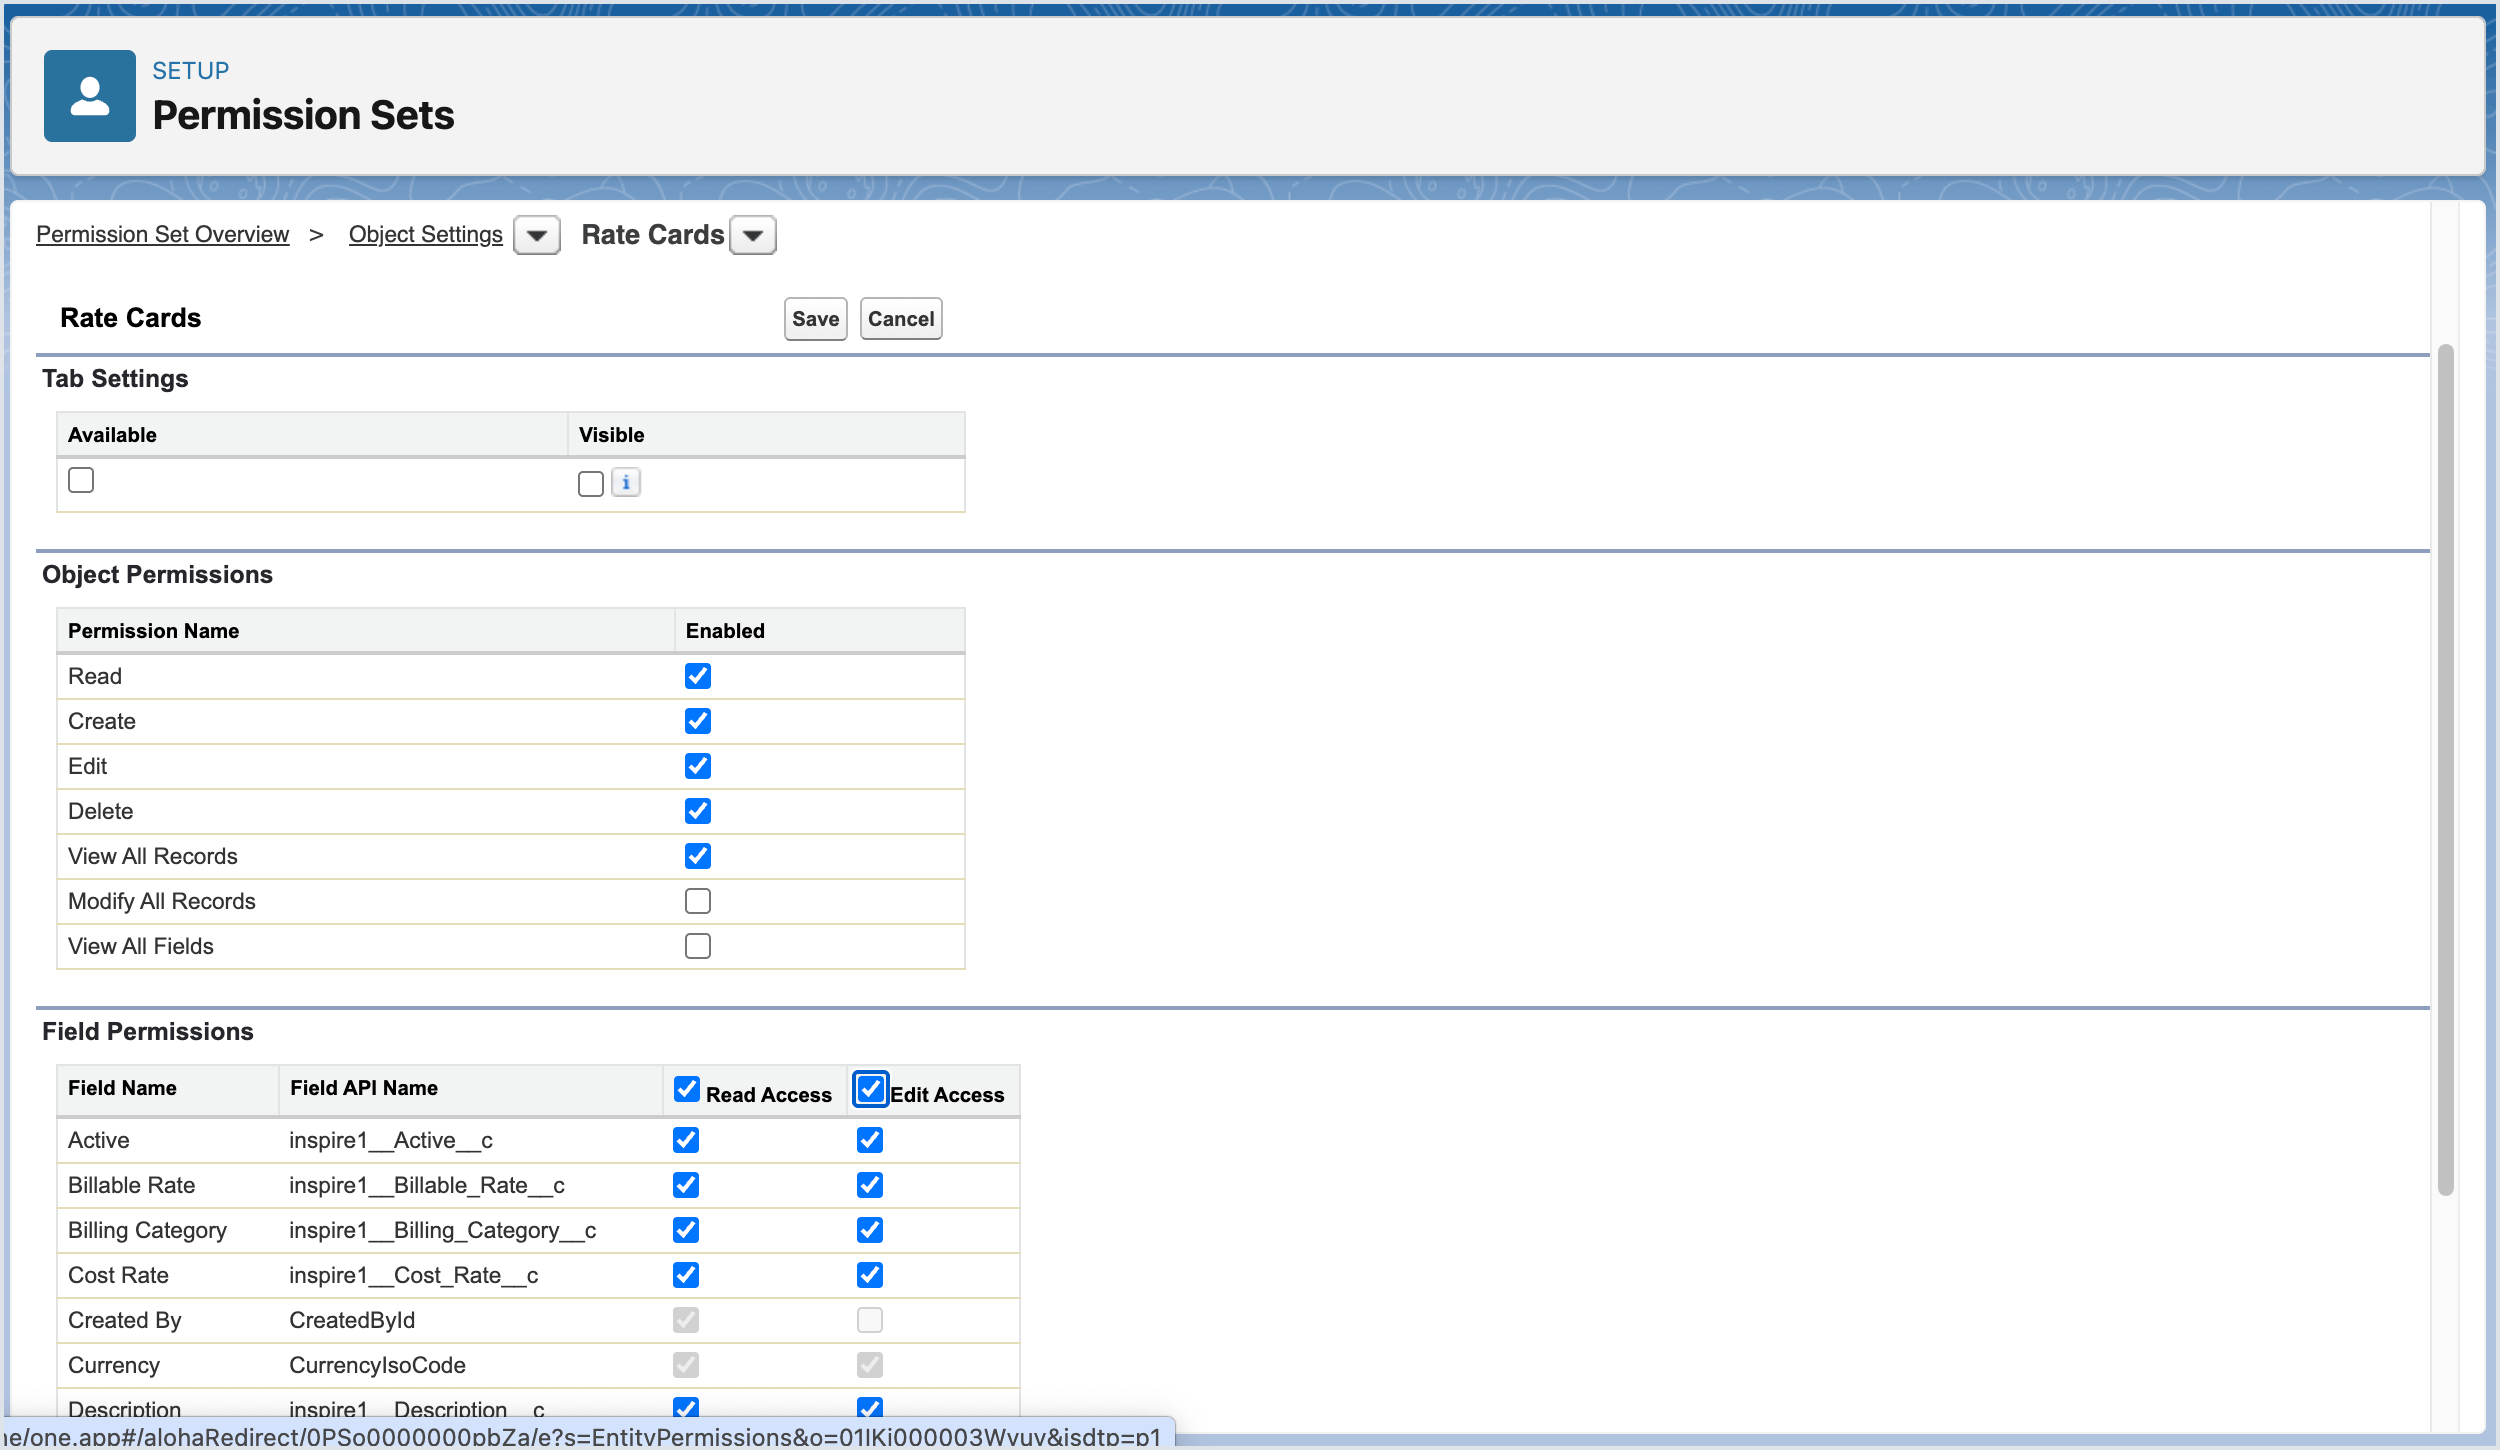Enable the Available tab setting checkbox
The image size is (2500, 1450).
point(81,480)
